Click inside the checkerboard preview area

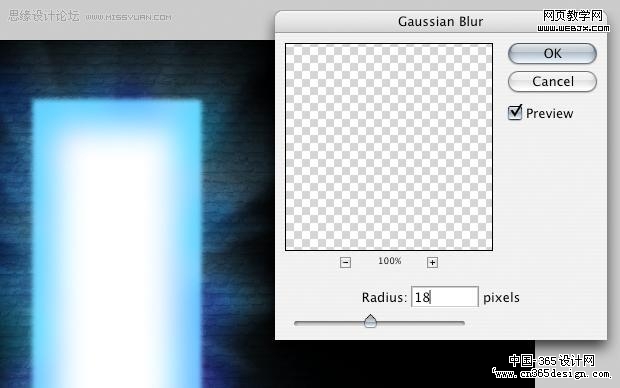click(x=389, y=147)
